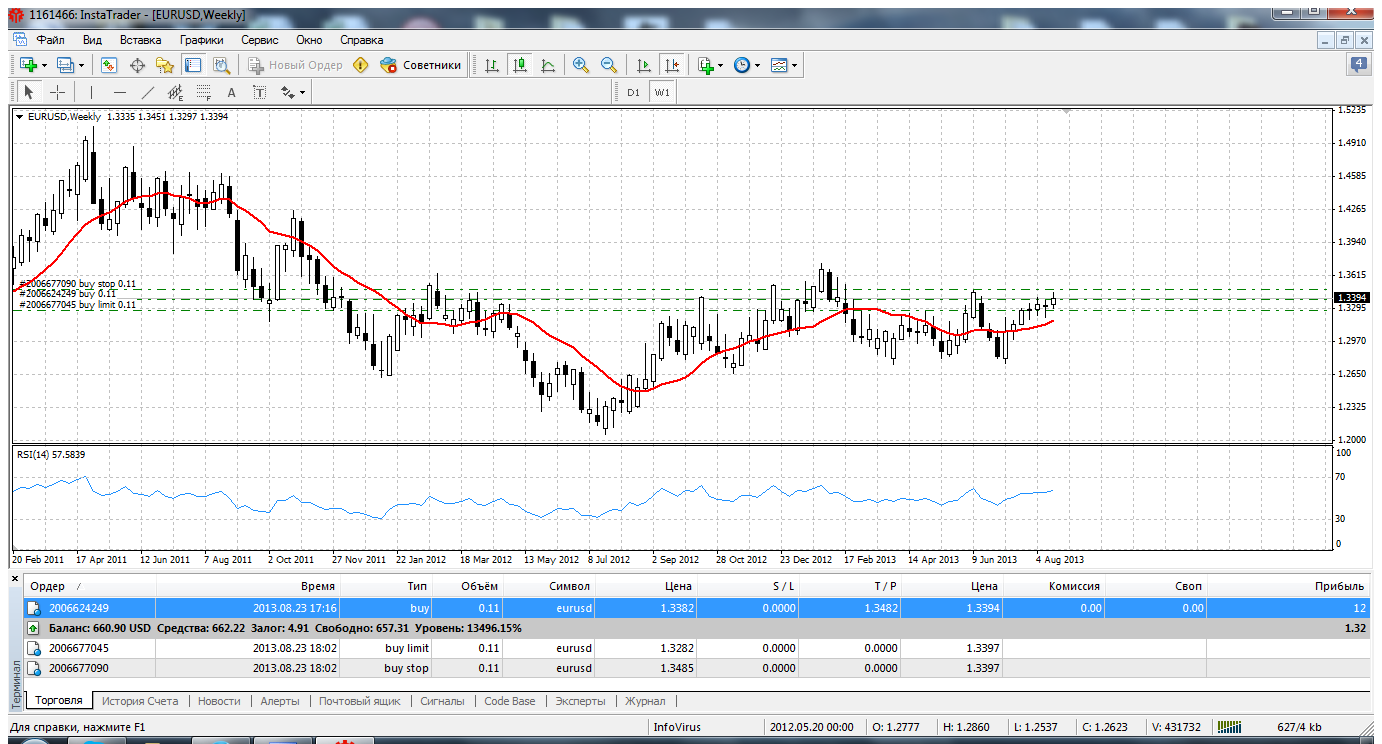Pick the Fibonacci retracement tool
This screenshot has height=744, width=1382.
pos(204,92)
